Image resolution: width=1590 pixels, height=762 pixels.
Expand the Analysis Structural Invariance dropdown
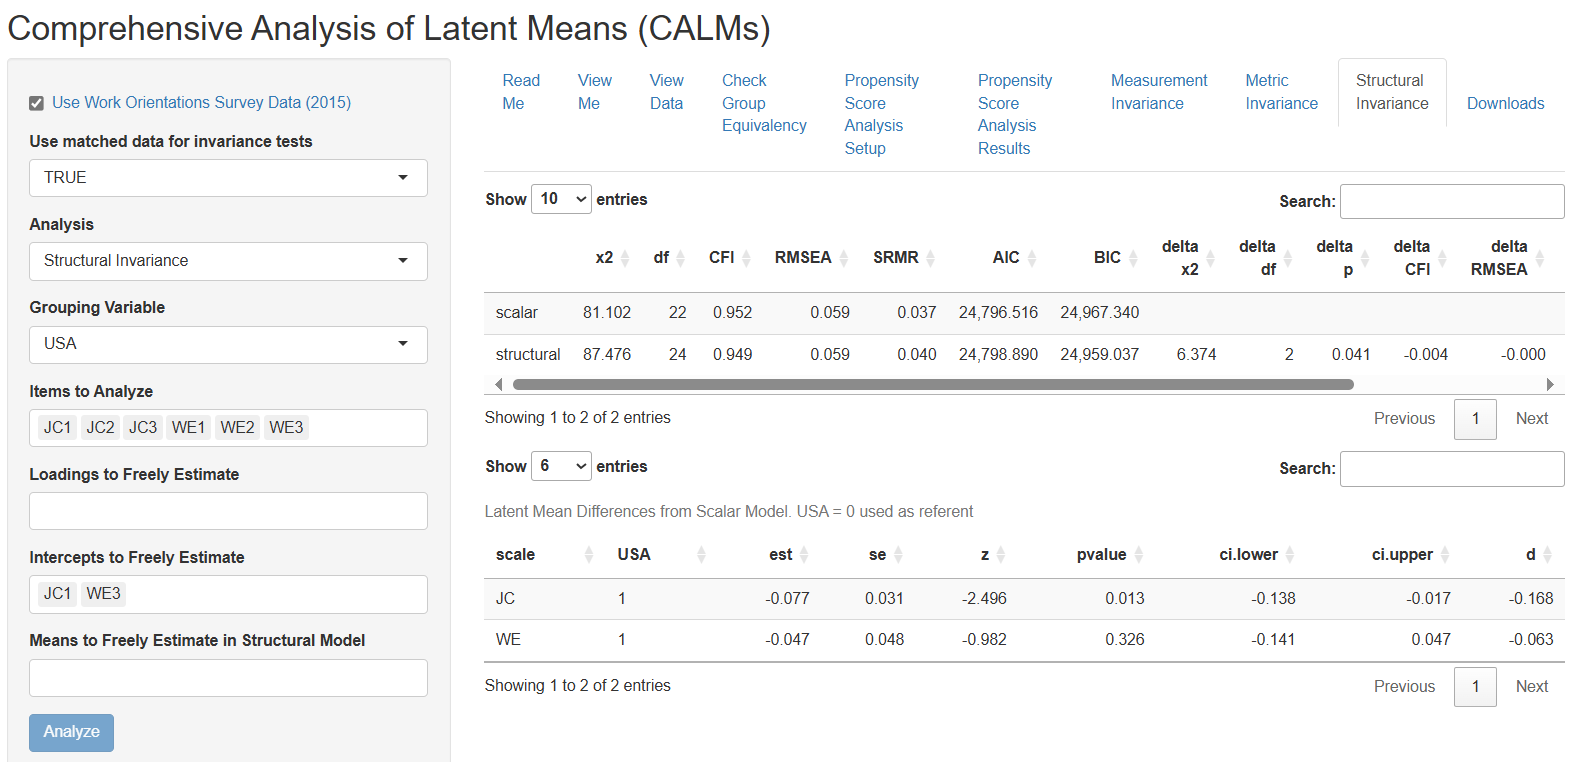point(228,261)
